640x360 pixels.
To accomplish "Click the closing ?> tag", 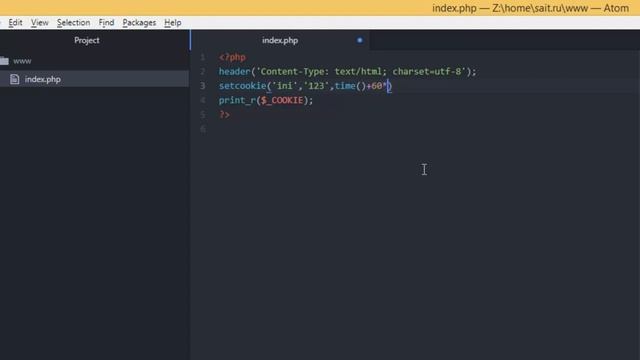I will pos(224,115).
